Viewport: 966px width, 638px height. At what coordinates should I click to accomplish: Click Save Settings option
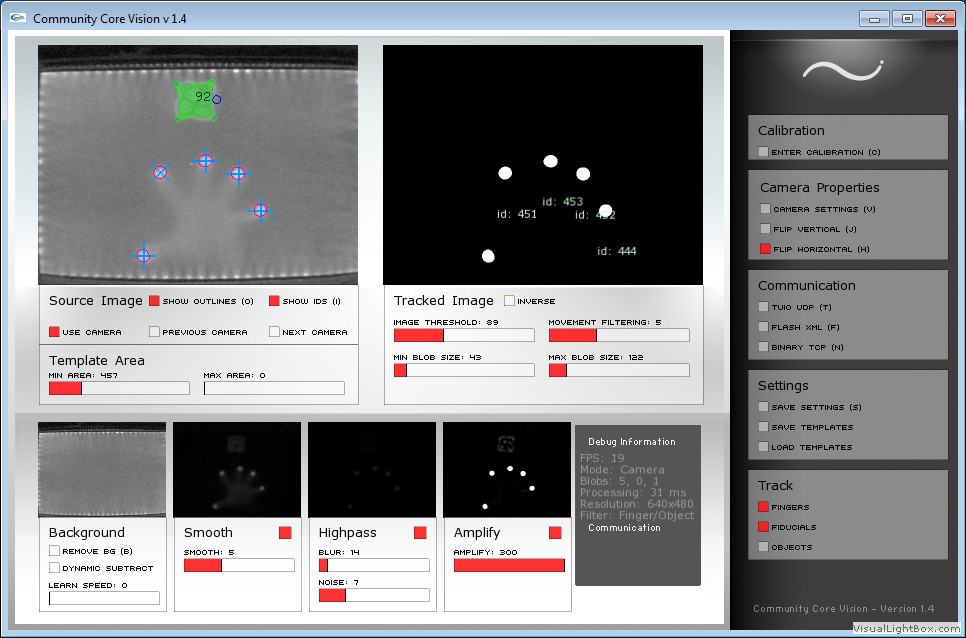[764, 407]
